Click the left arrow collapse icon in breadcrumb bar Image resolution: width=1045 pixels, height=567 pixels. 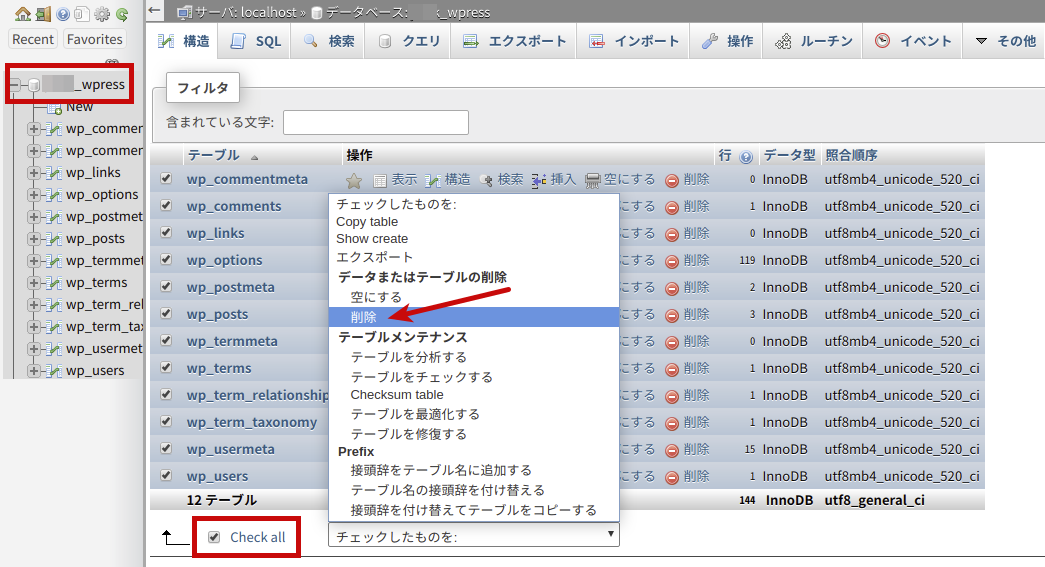[155, 10]
